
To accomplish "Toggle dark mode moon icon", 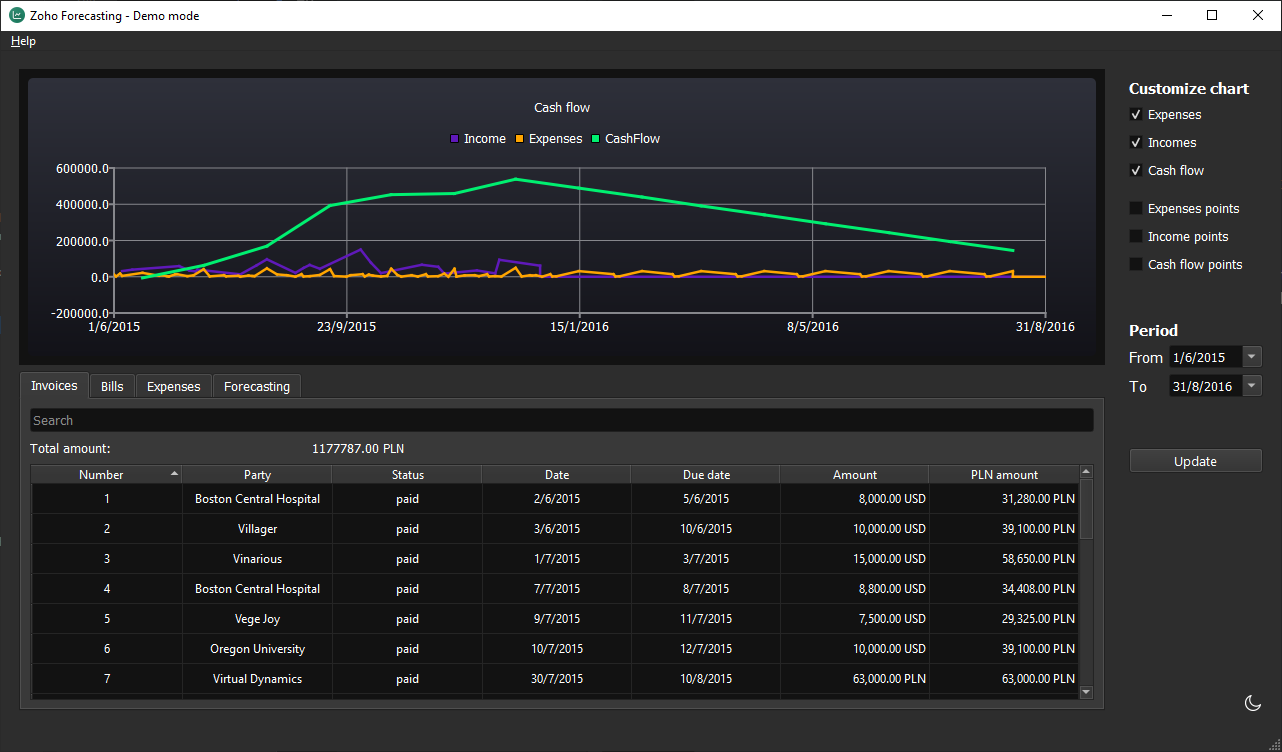I will click(x=1252, y=703).
